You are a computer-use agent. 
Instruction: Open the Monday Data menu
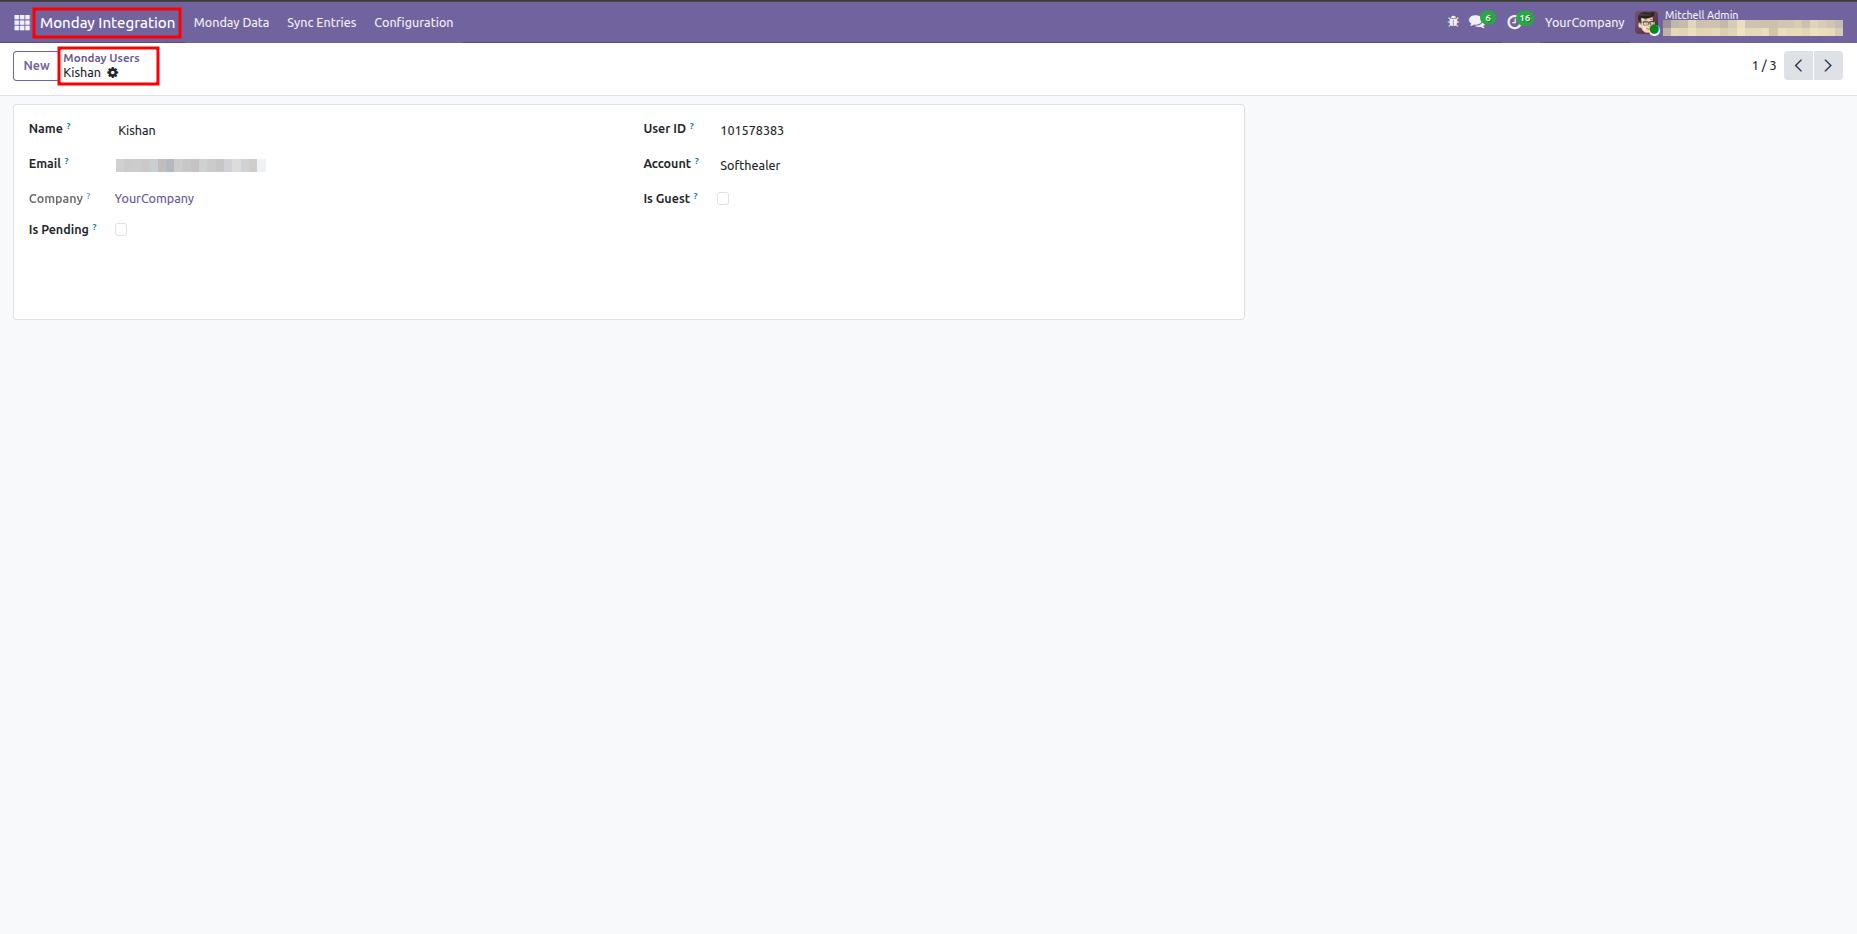click(x=231, y=22)
